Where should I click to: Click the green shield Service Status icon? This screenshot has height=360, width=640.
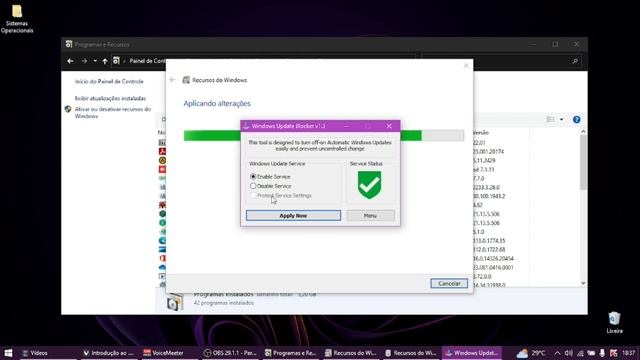tap(369, 185)
